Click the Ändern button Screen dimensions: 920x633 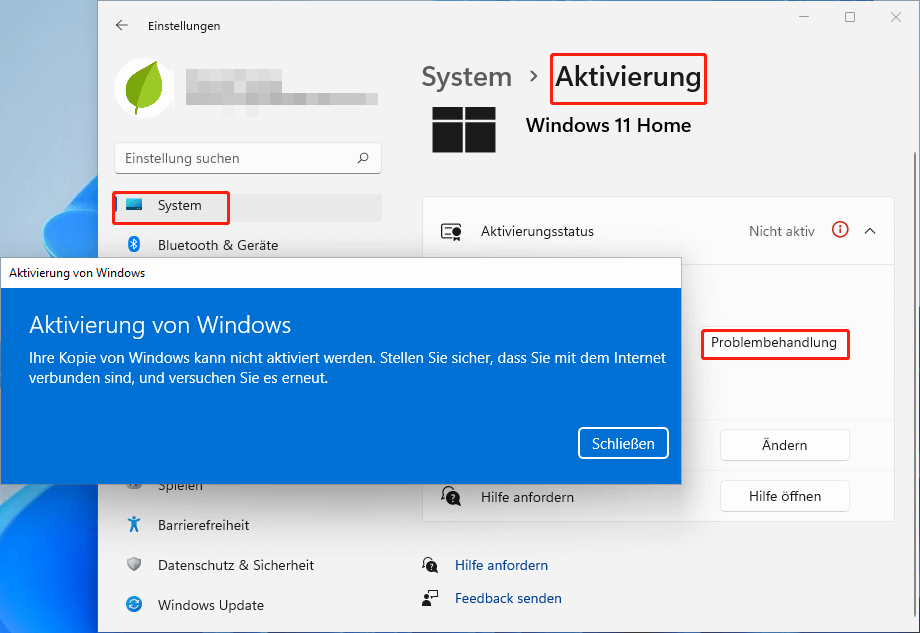[x=784, y=445]
